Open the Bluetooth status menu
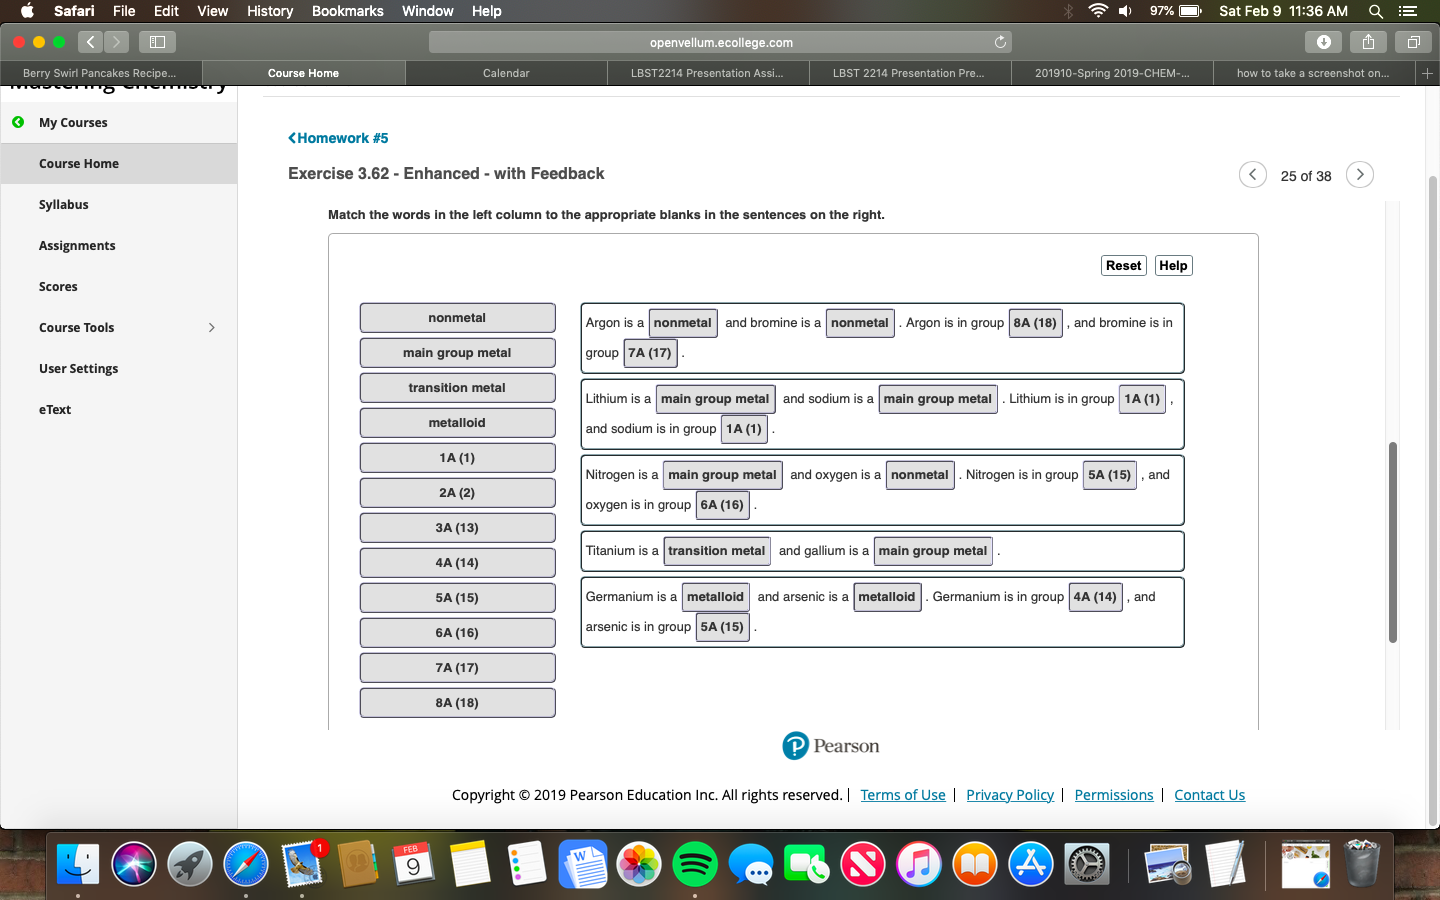 [1069, 11]
